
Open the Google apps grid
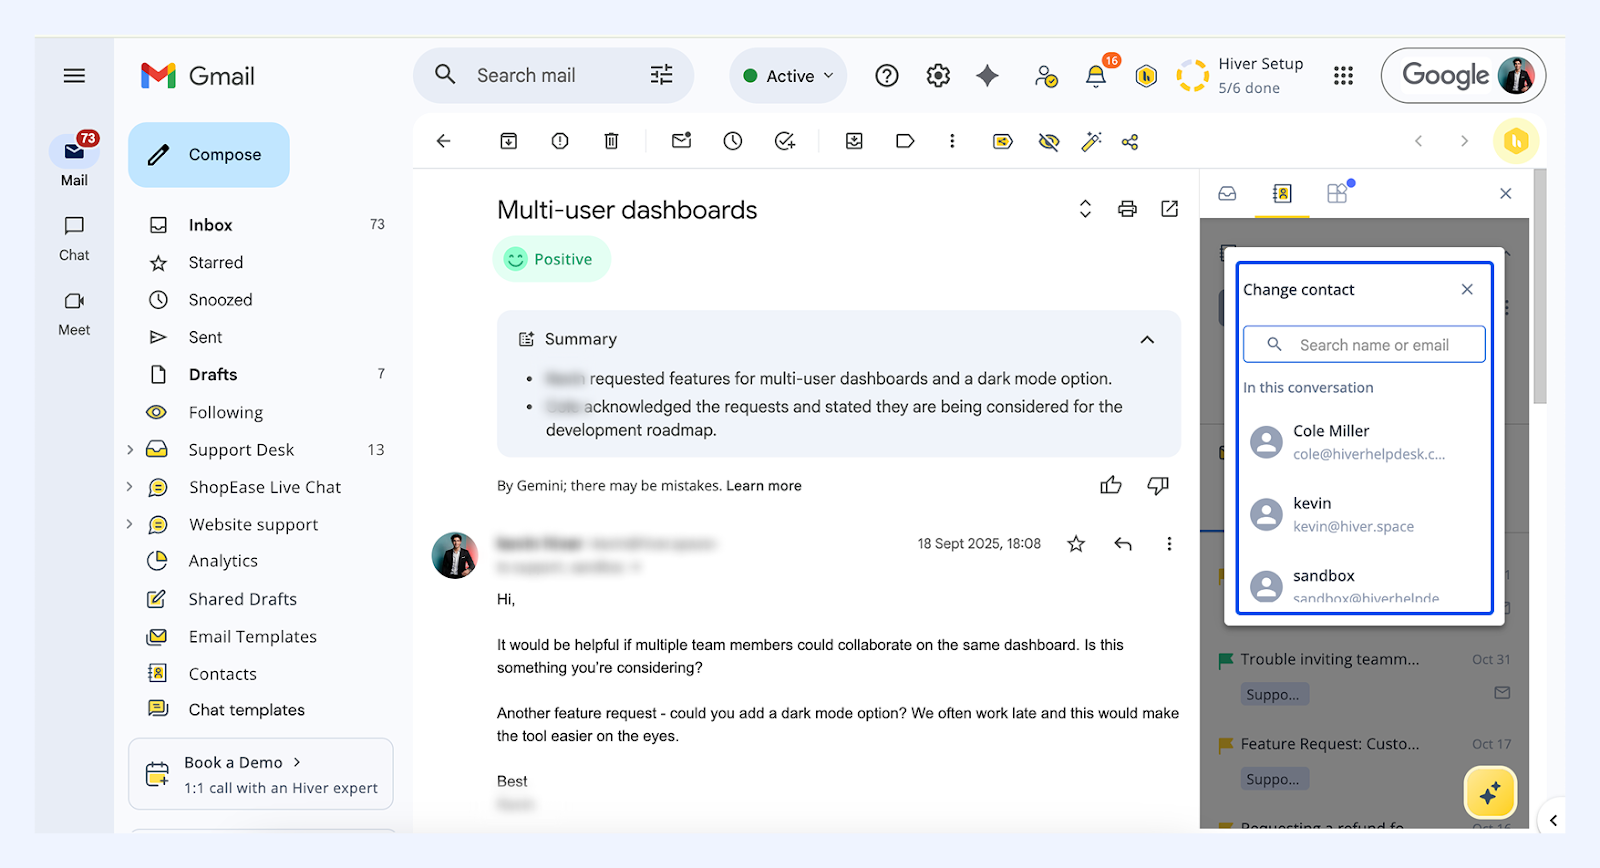(x=1343, y=76)
